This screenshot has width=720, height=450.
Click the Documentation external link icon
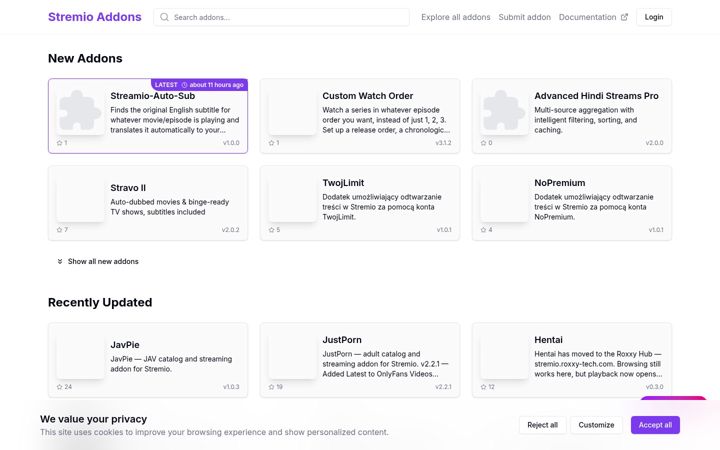624,17
